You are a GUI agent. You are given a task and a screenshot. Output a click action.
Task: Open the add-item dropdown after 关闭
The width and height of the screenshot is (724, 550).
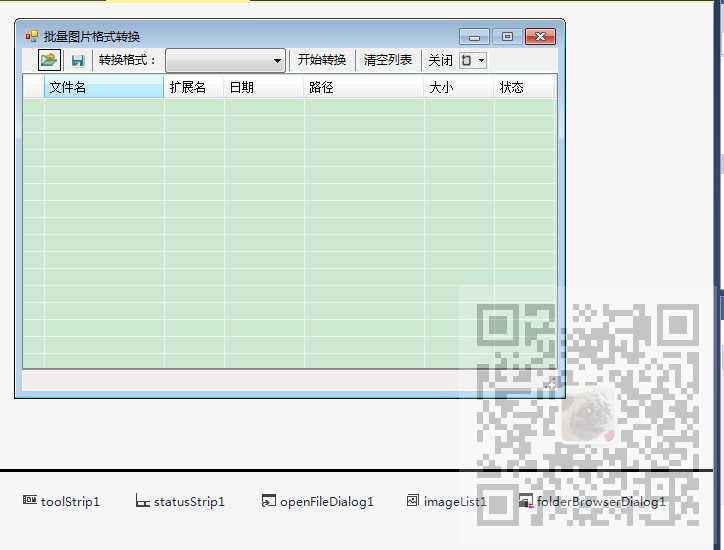tap(473, 60)
